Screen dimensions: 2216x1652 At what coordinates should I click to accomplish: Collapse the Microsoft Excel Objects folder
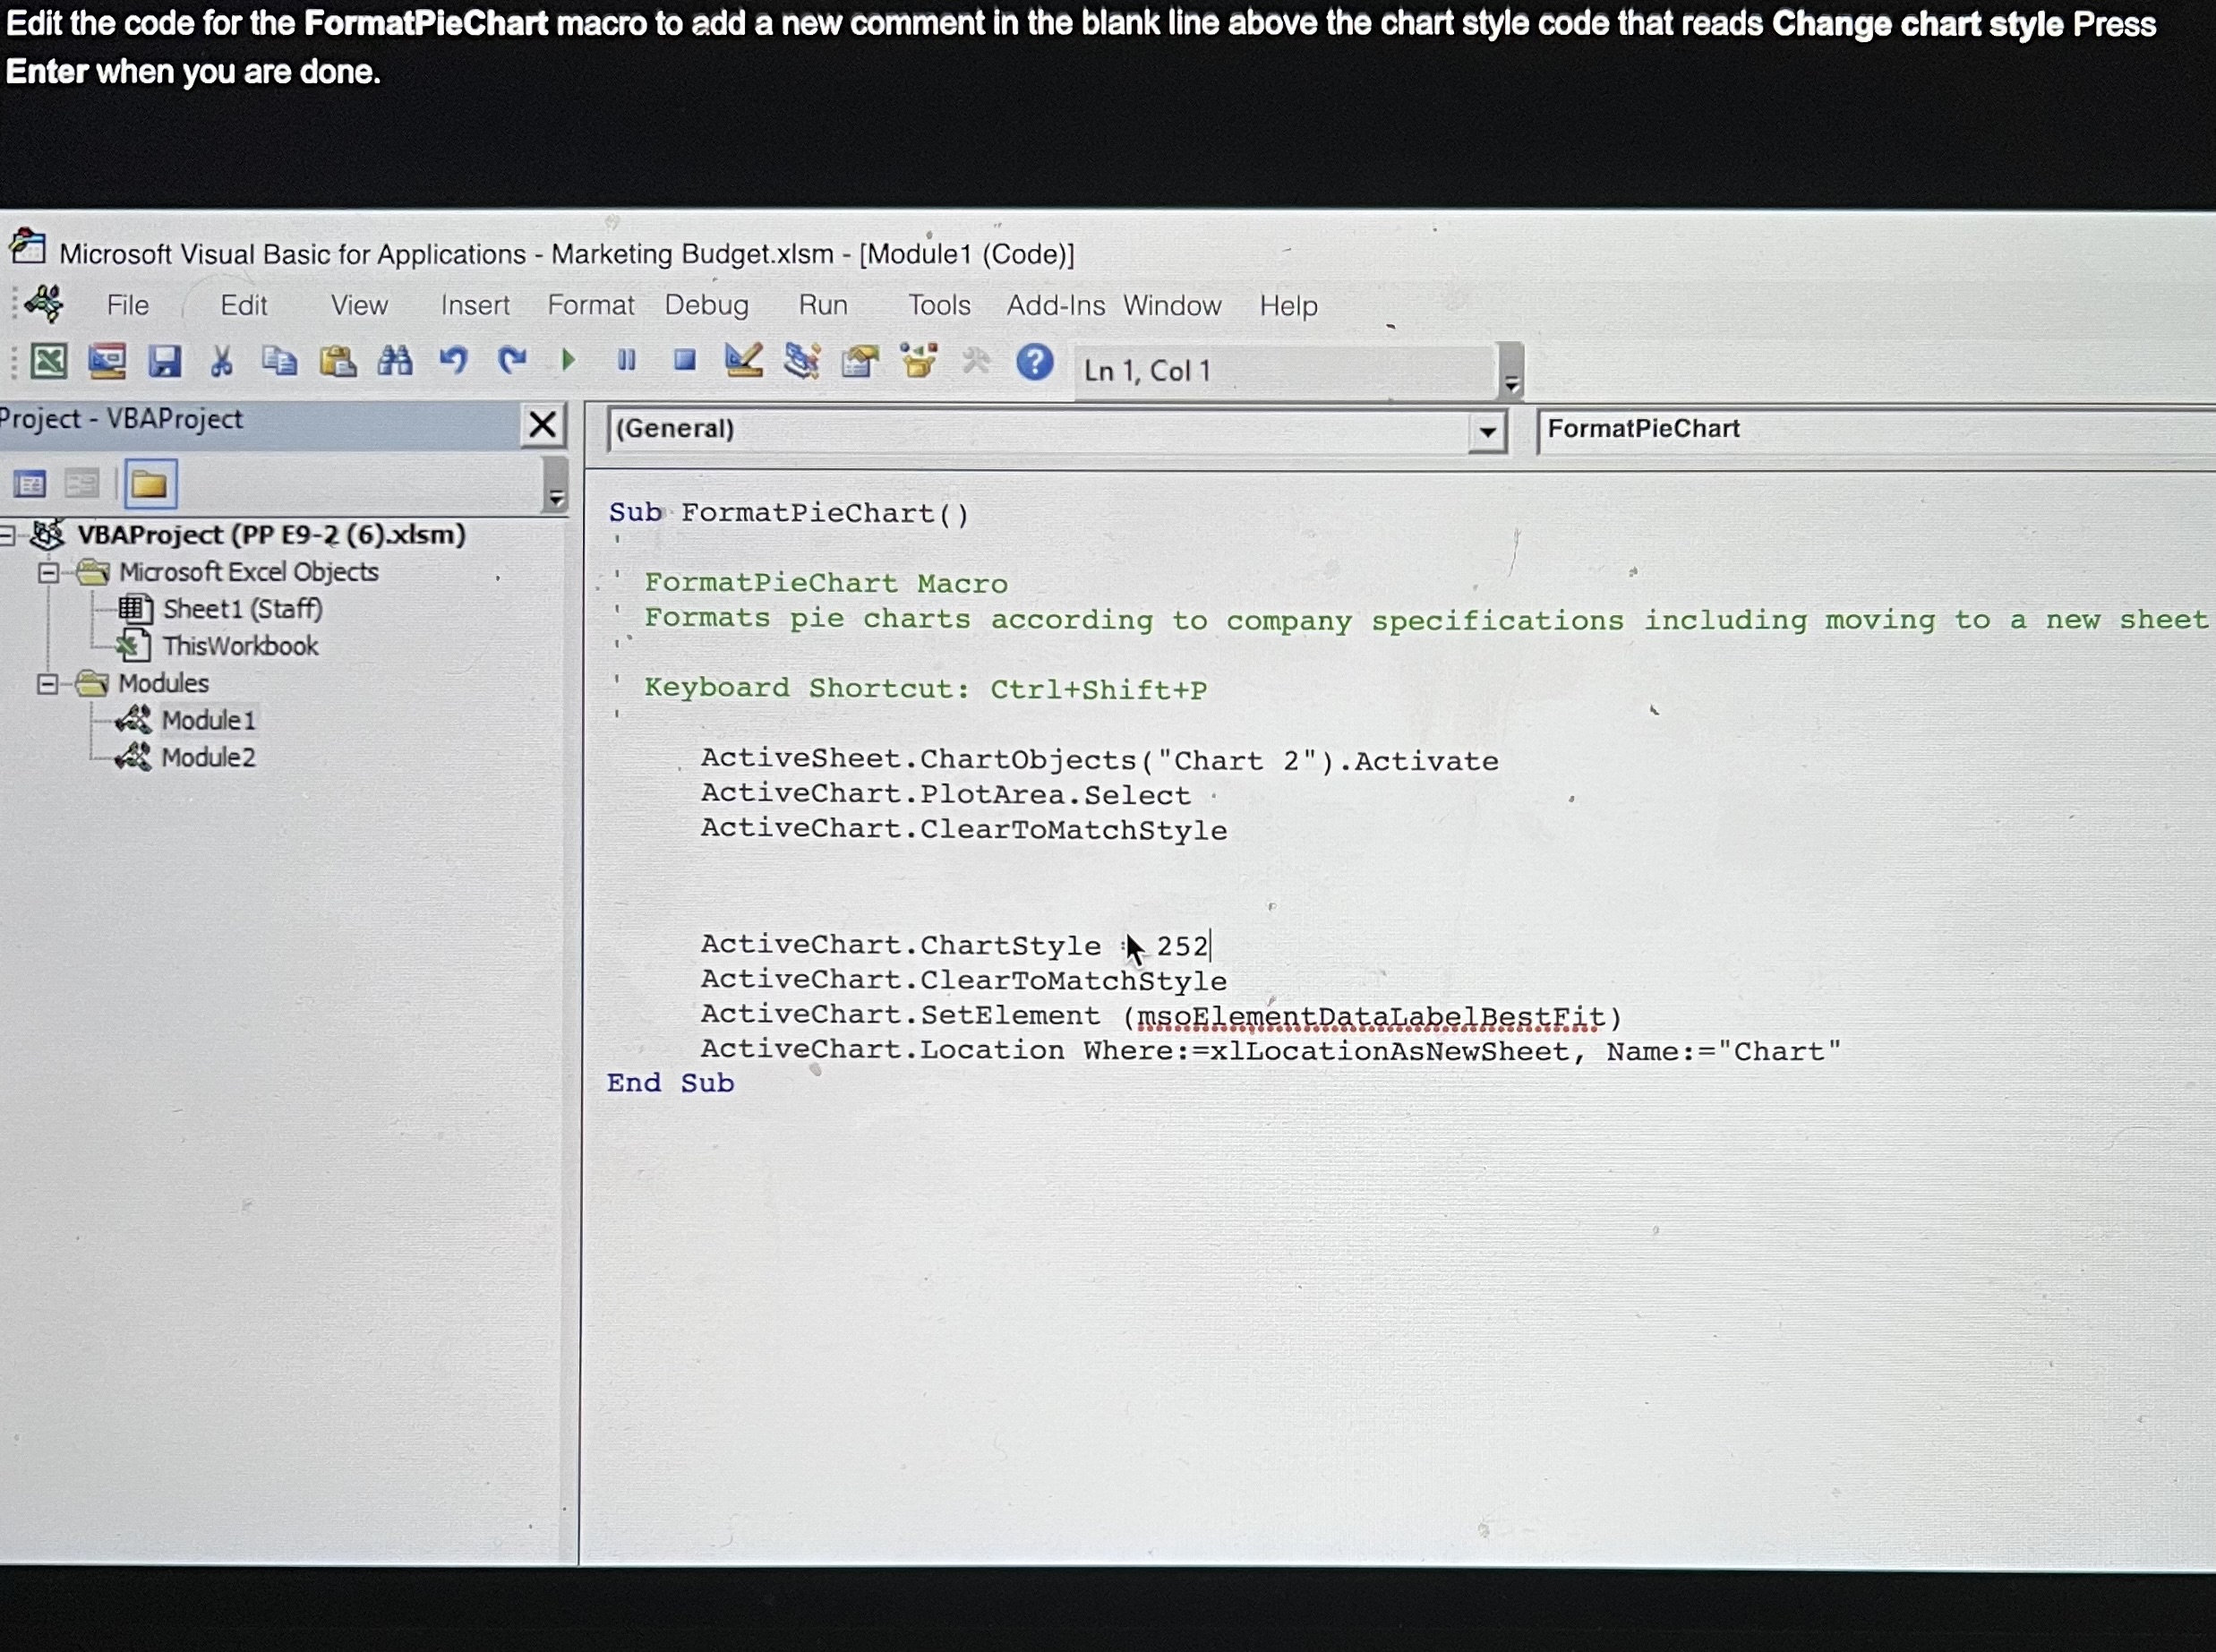pyautogui.click(x=47, y=573)
